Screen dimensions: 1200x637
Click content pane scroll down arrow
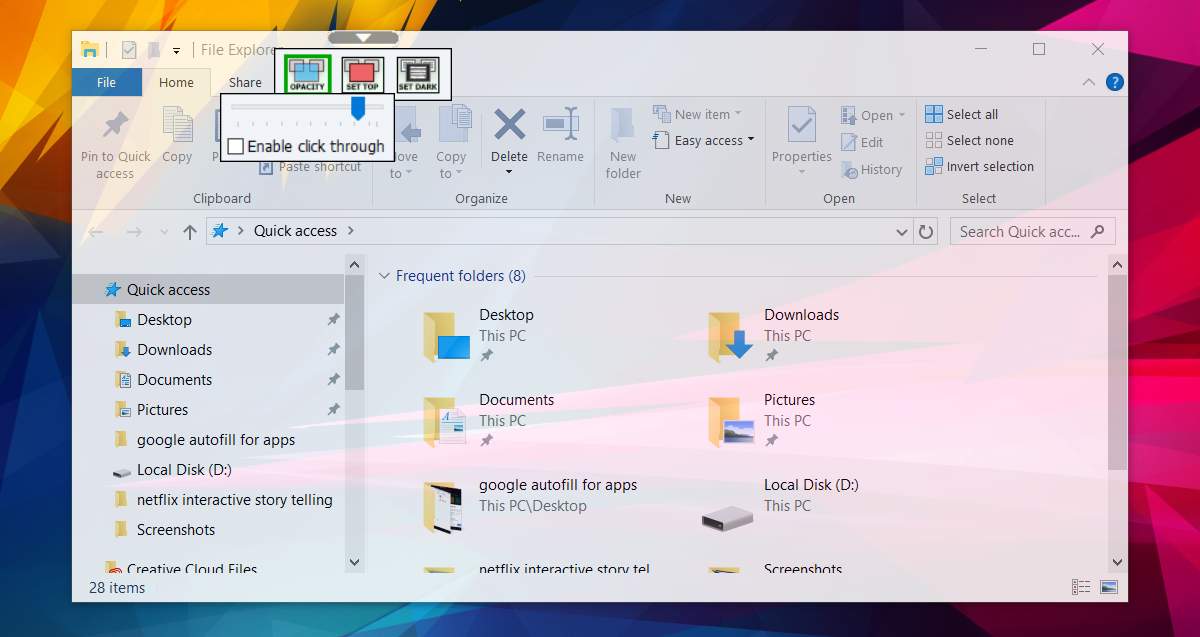click(1118, 562)
